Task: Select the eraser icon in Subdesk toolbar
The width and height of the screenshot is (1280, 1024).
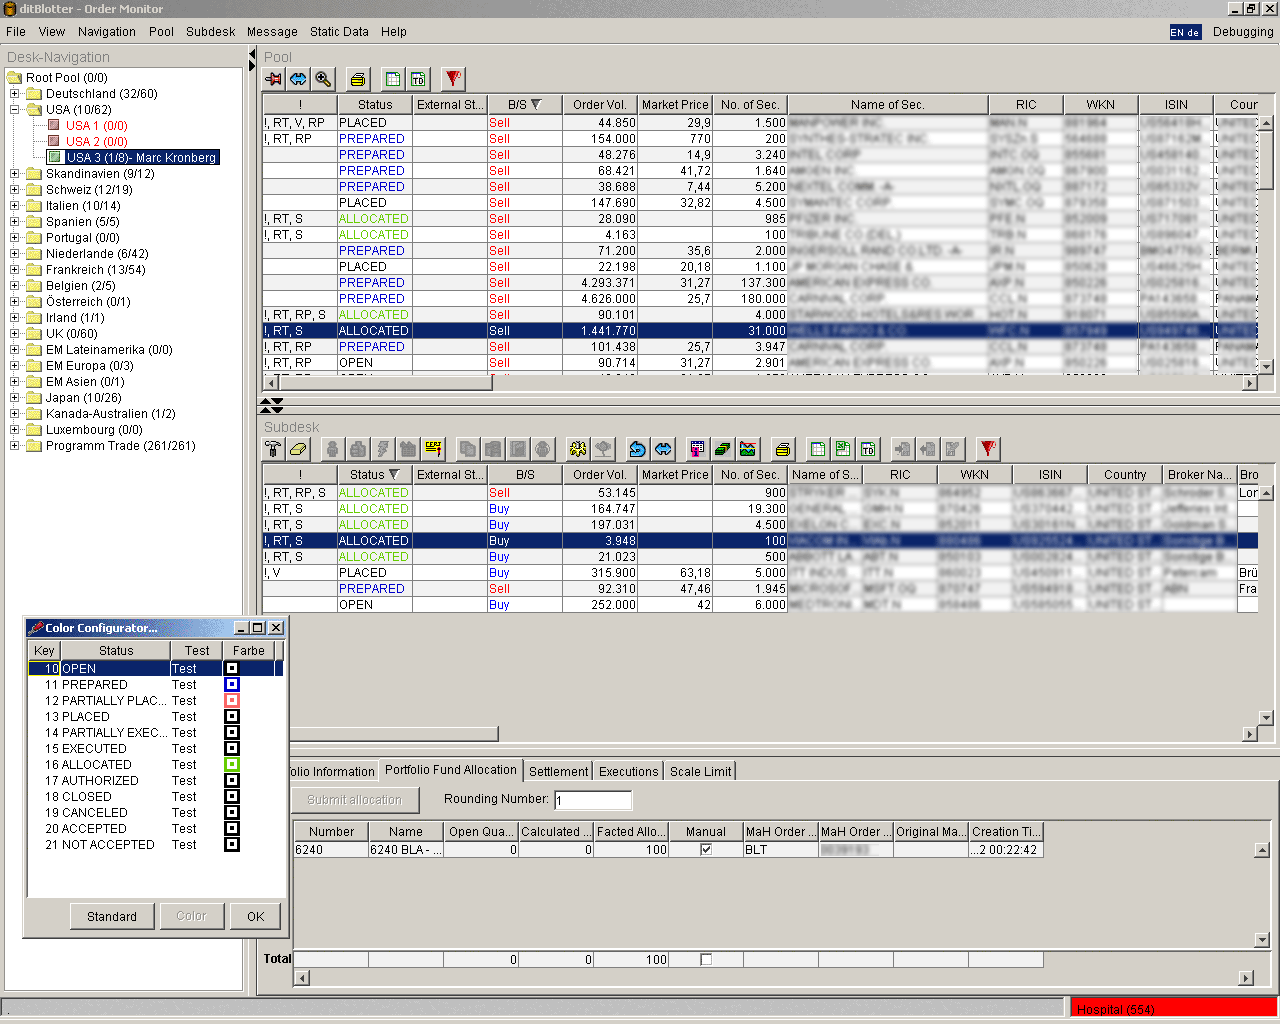Action: pos(298,449)
